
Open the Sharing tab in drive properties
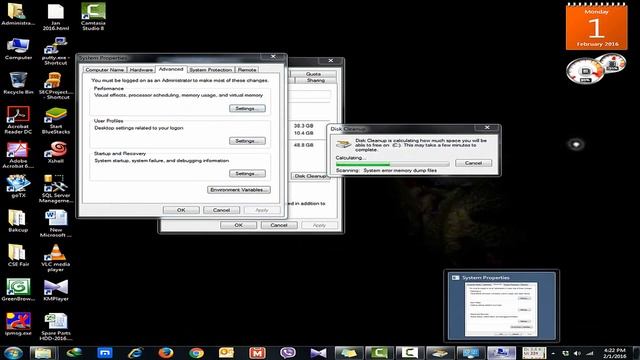[x=316, y=80]
